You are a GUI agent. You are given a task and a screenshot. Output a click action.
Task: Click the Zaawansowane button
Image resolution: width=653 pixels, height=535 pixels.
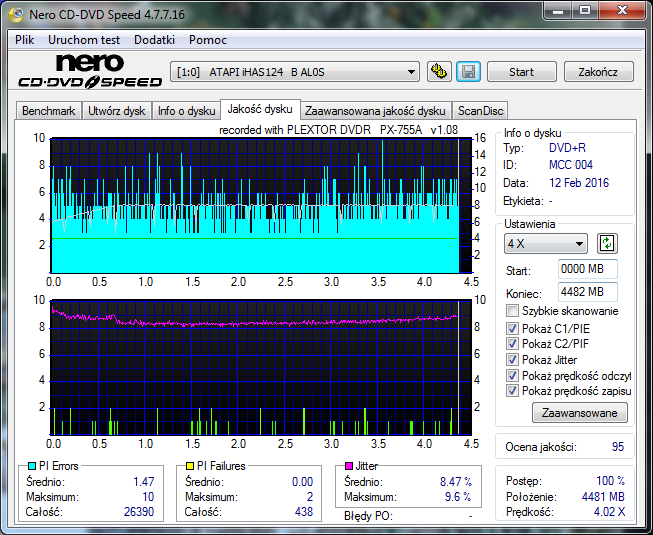tap(580, 413)
